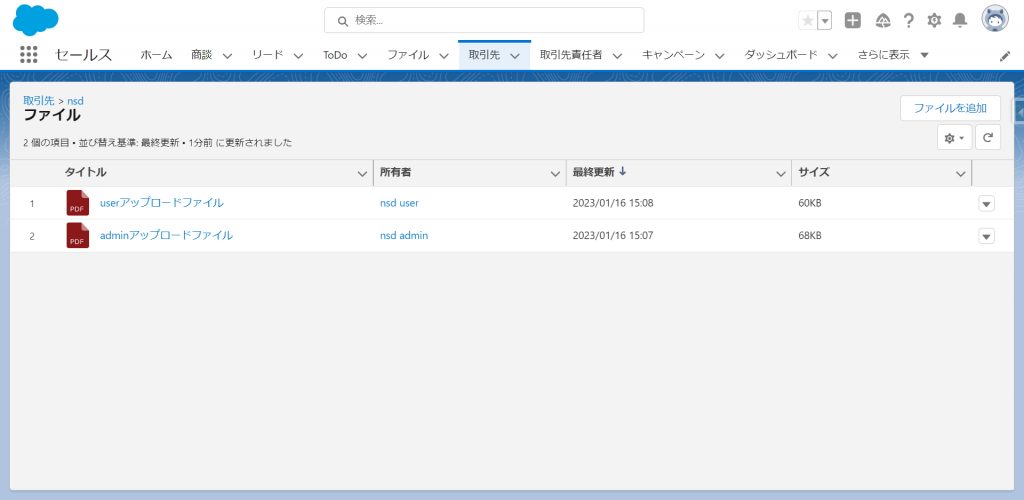Click the ファイルを追加 button
The width and height of the screenshot is (1024, 500).
tap(949, 108)
